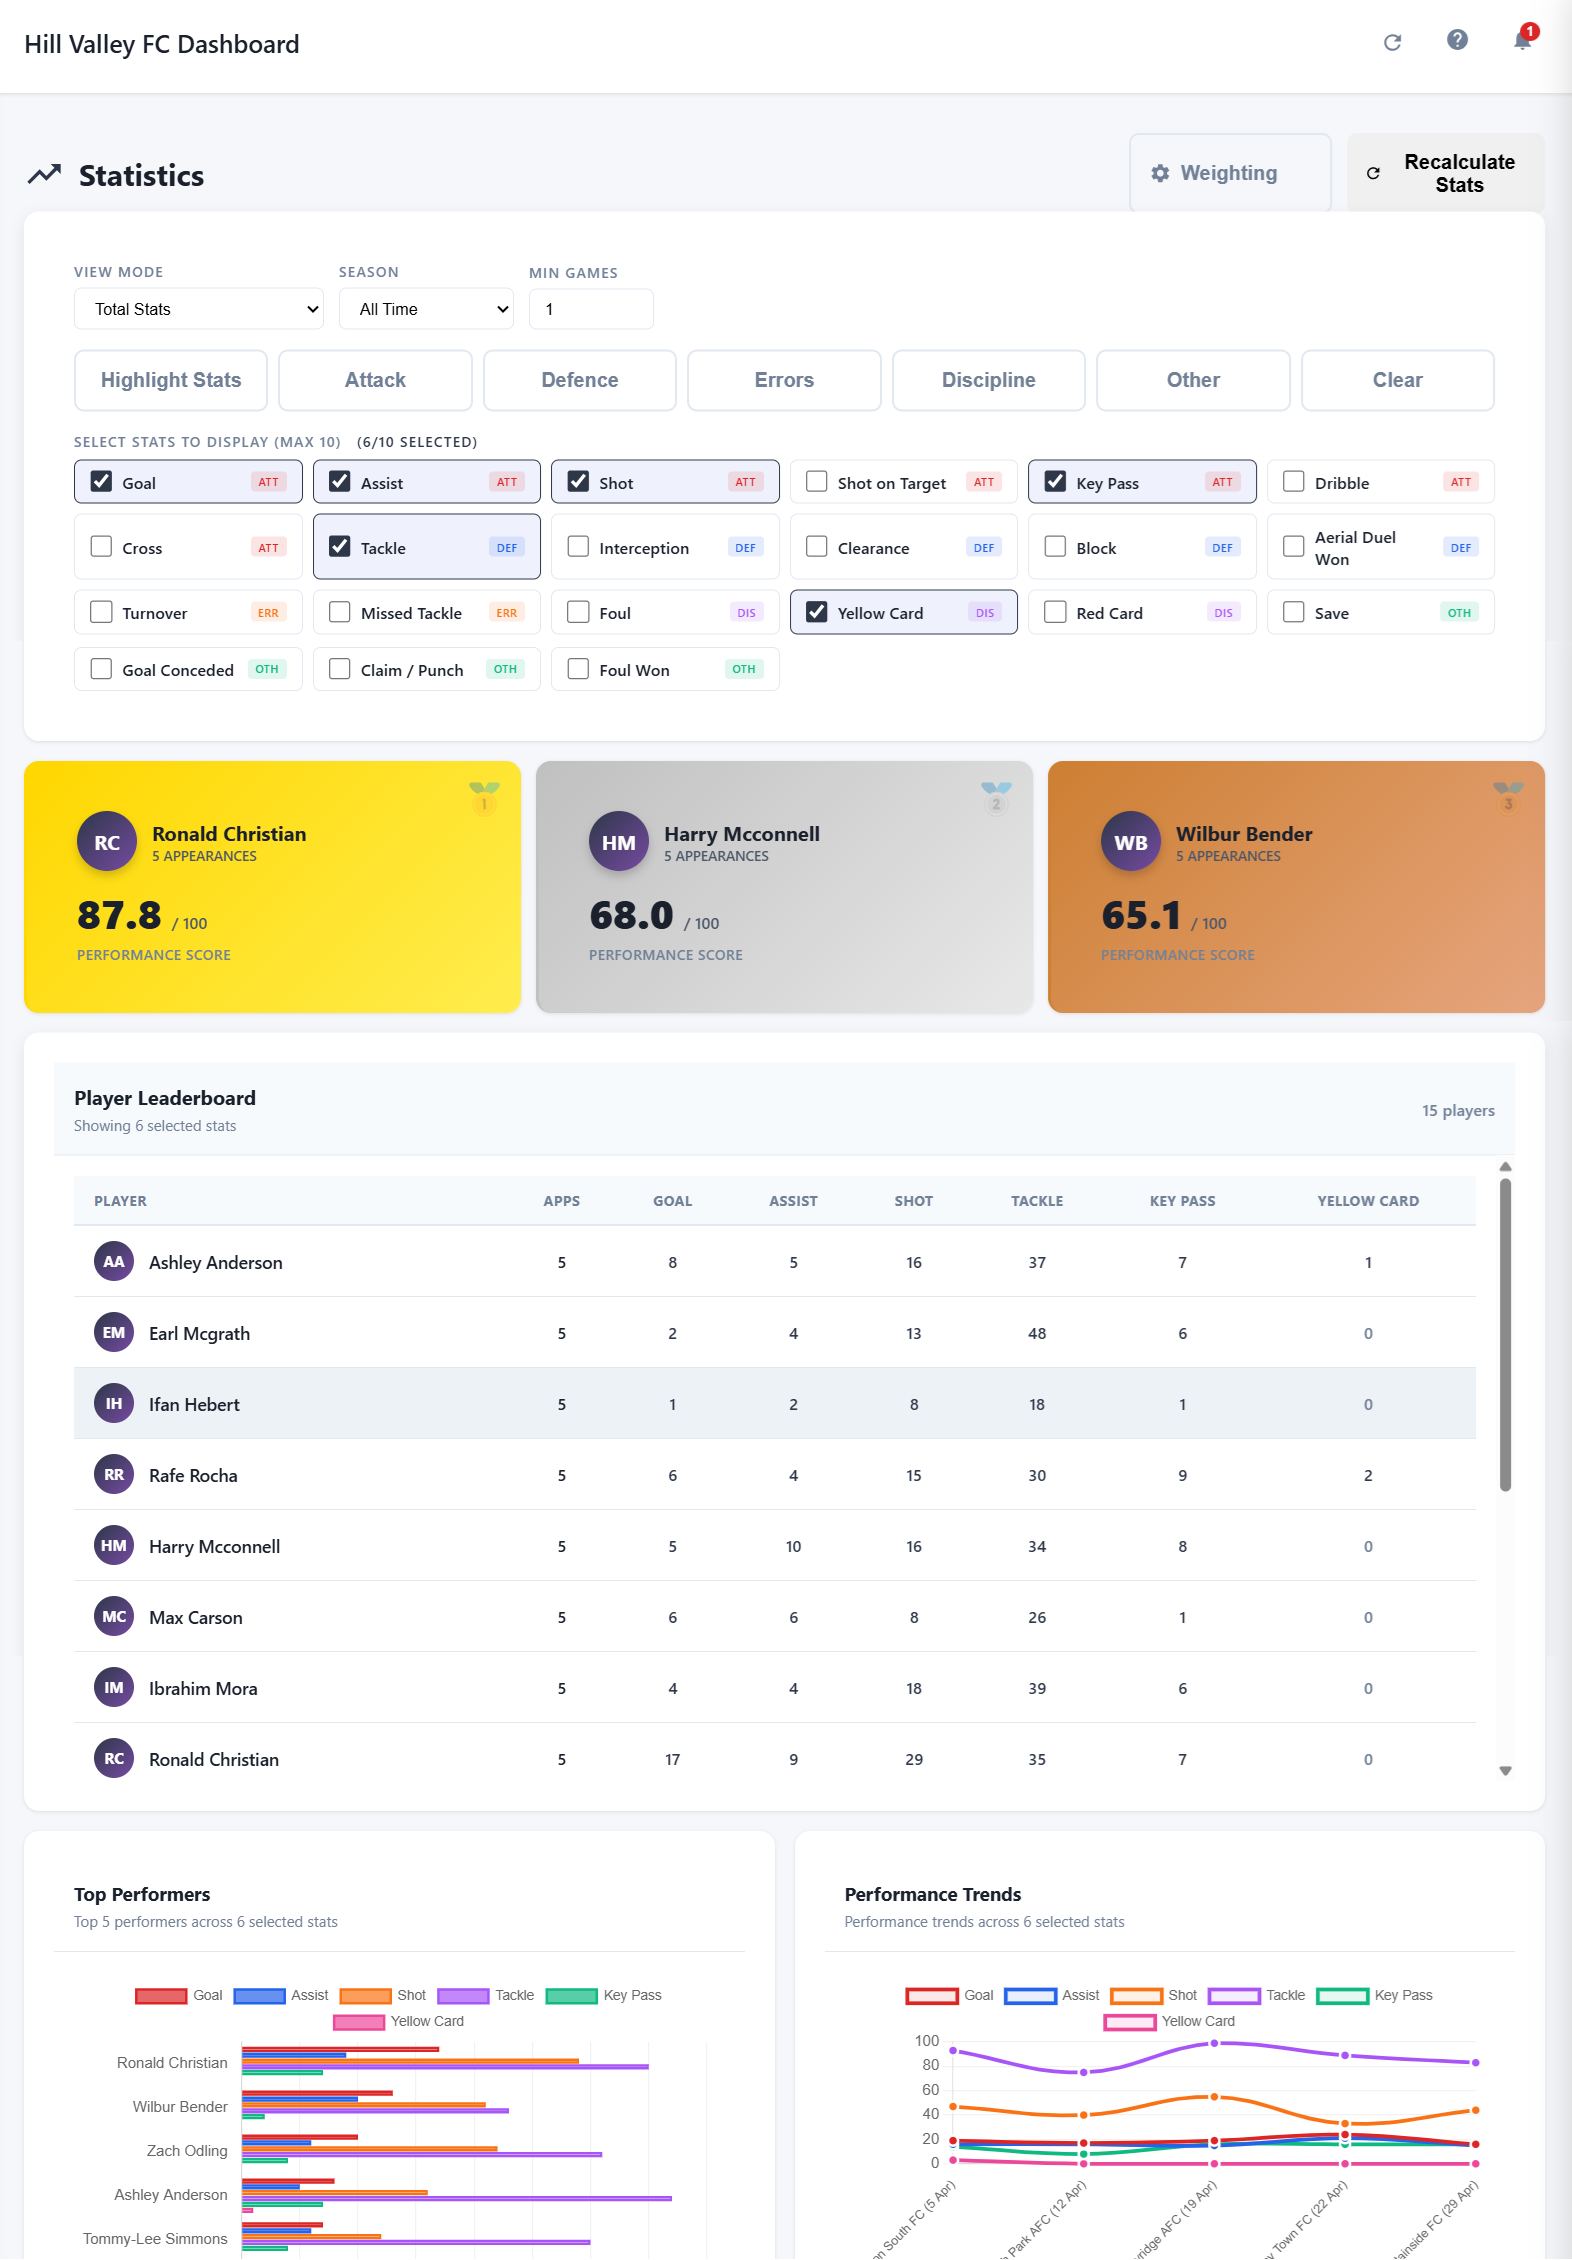Image resolution: width=1572 pixels, height=2260 pixels.
Task: Click the leaderboard scrollbar thumb
Action: point(1505,1335)
